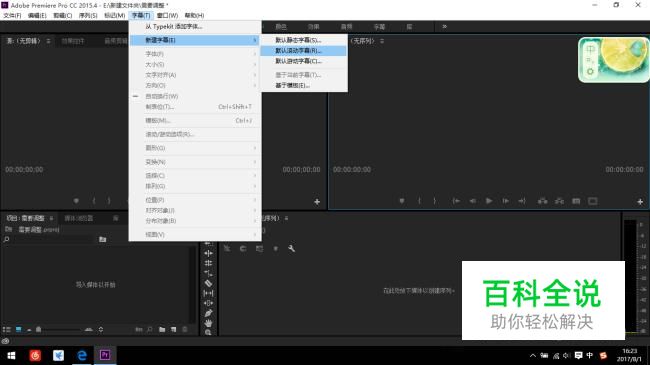Select the Razor tool

(209, 283)
